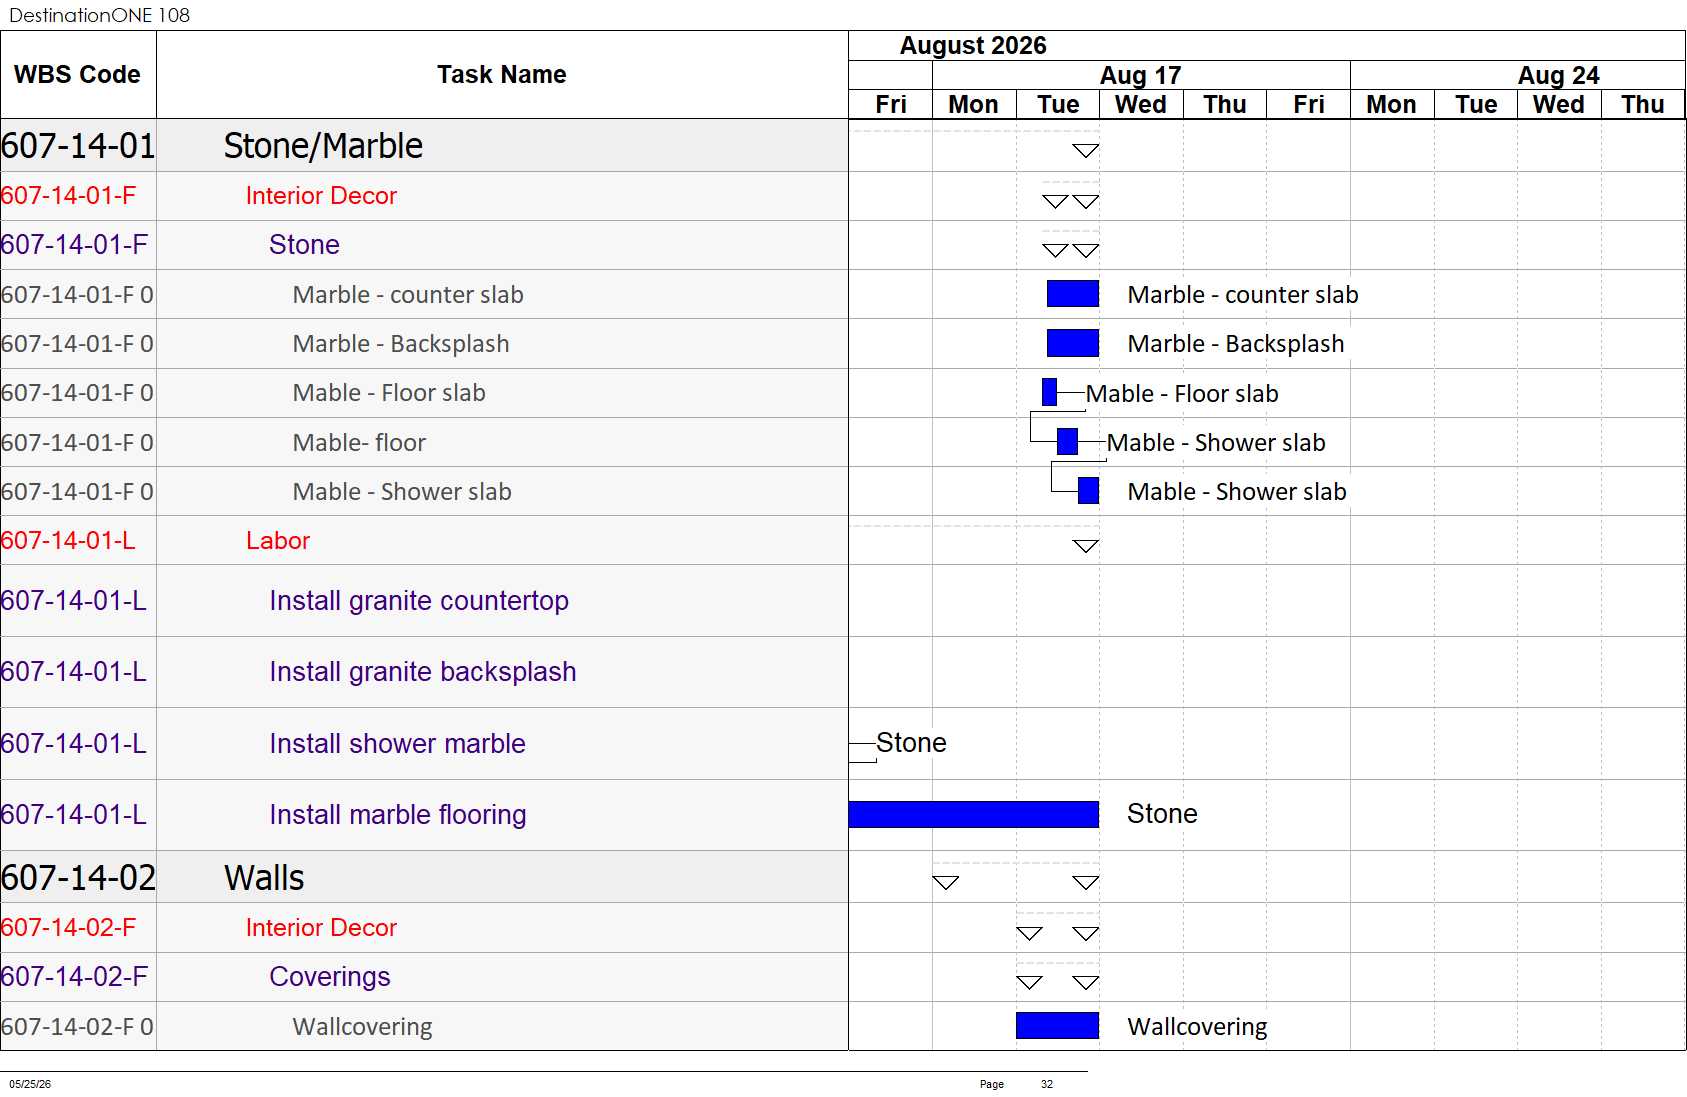Select the Mable - Floor slab task name
The width and height of the screenshot is (1687, 1097).
389,393
